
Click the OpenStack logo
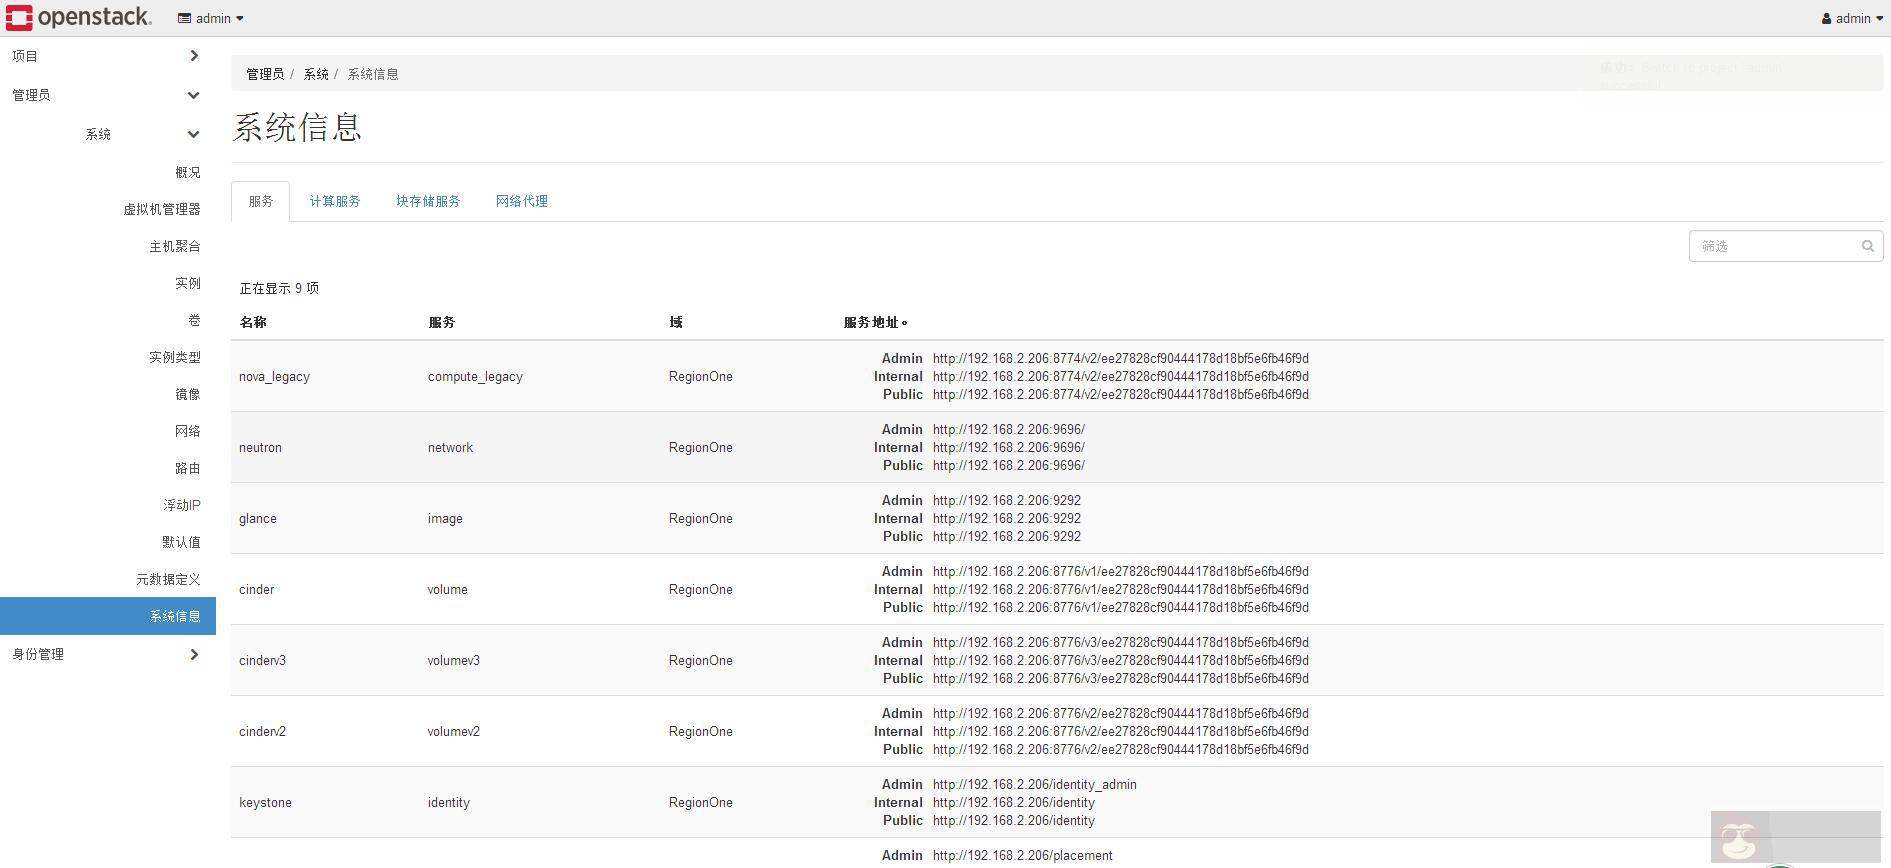[79, 18]
